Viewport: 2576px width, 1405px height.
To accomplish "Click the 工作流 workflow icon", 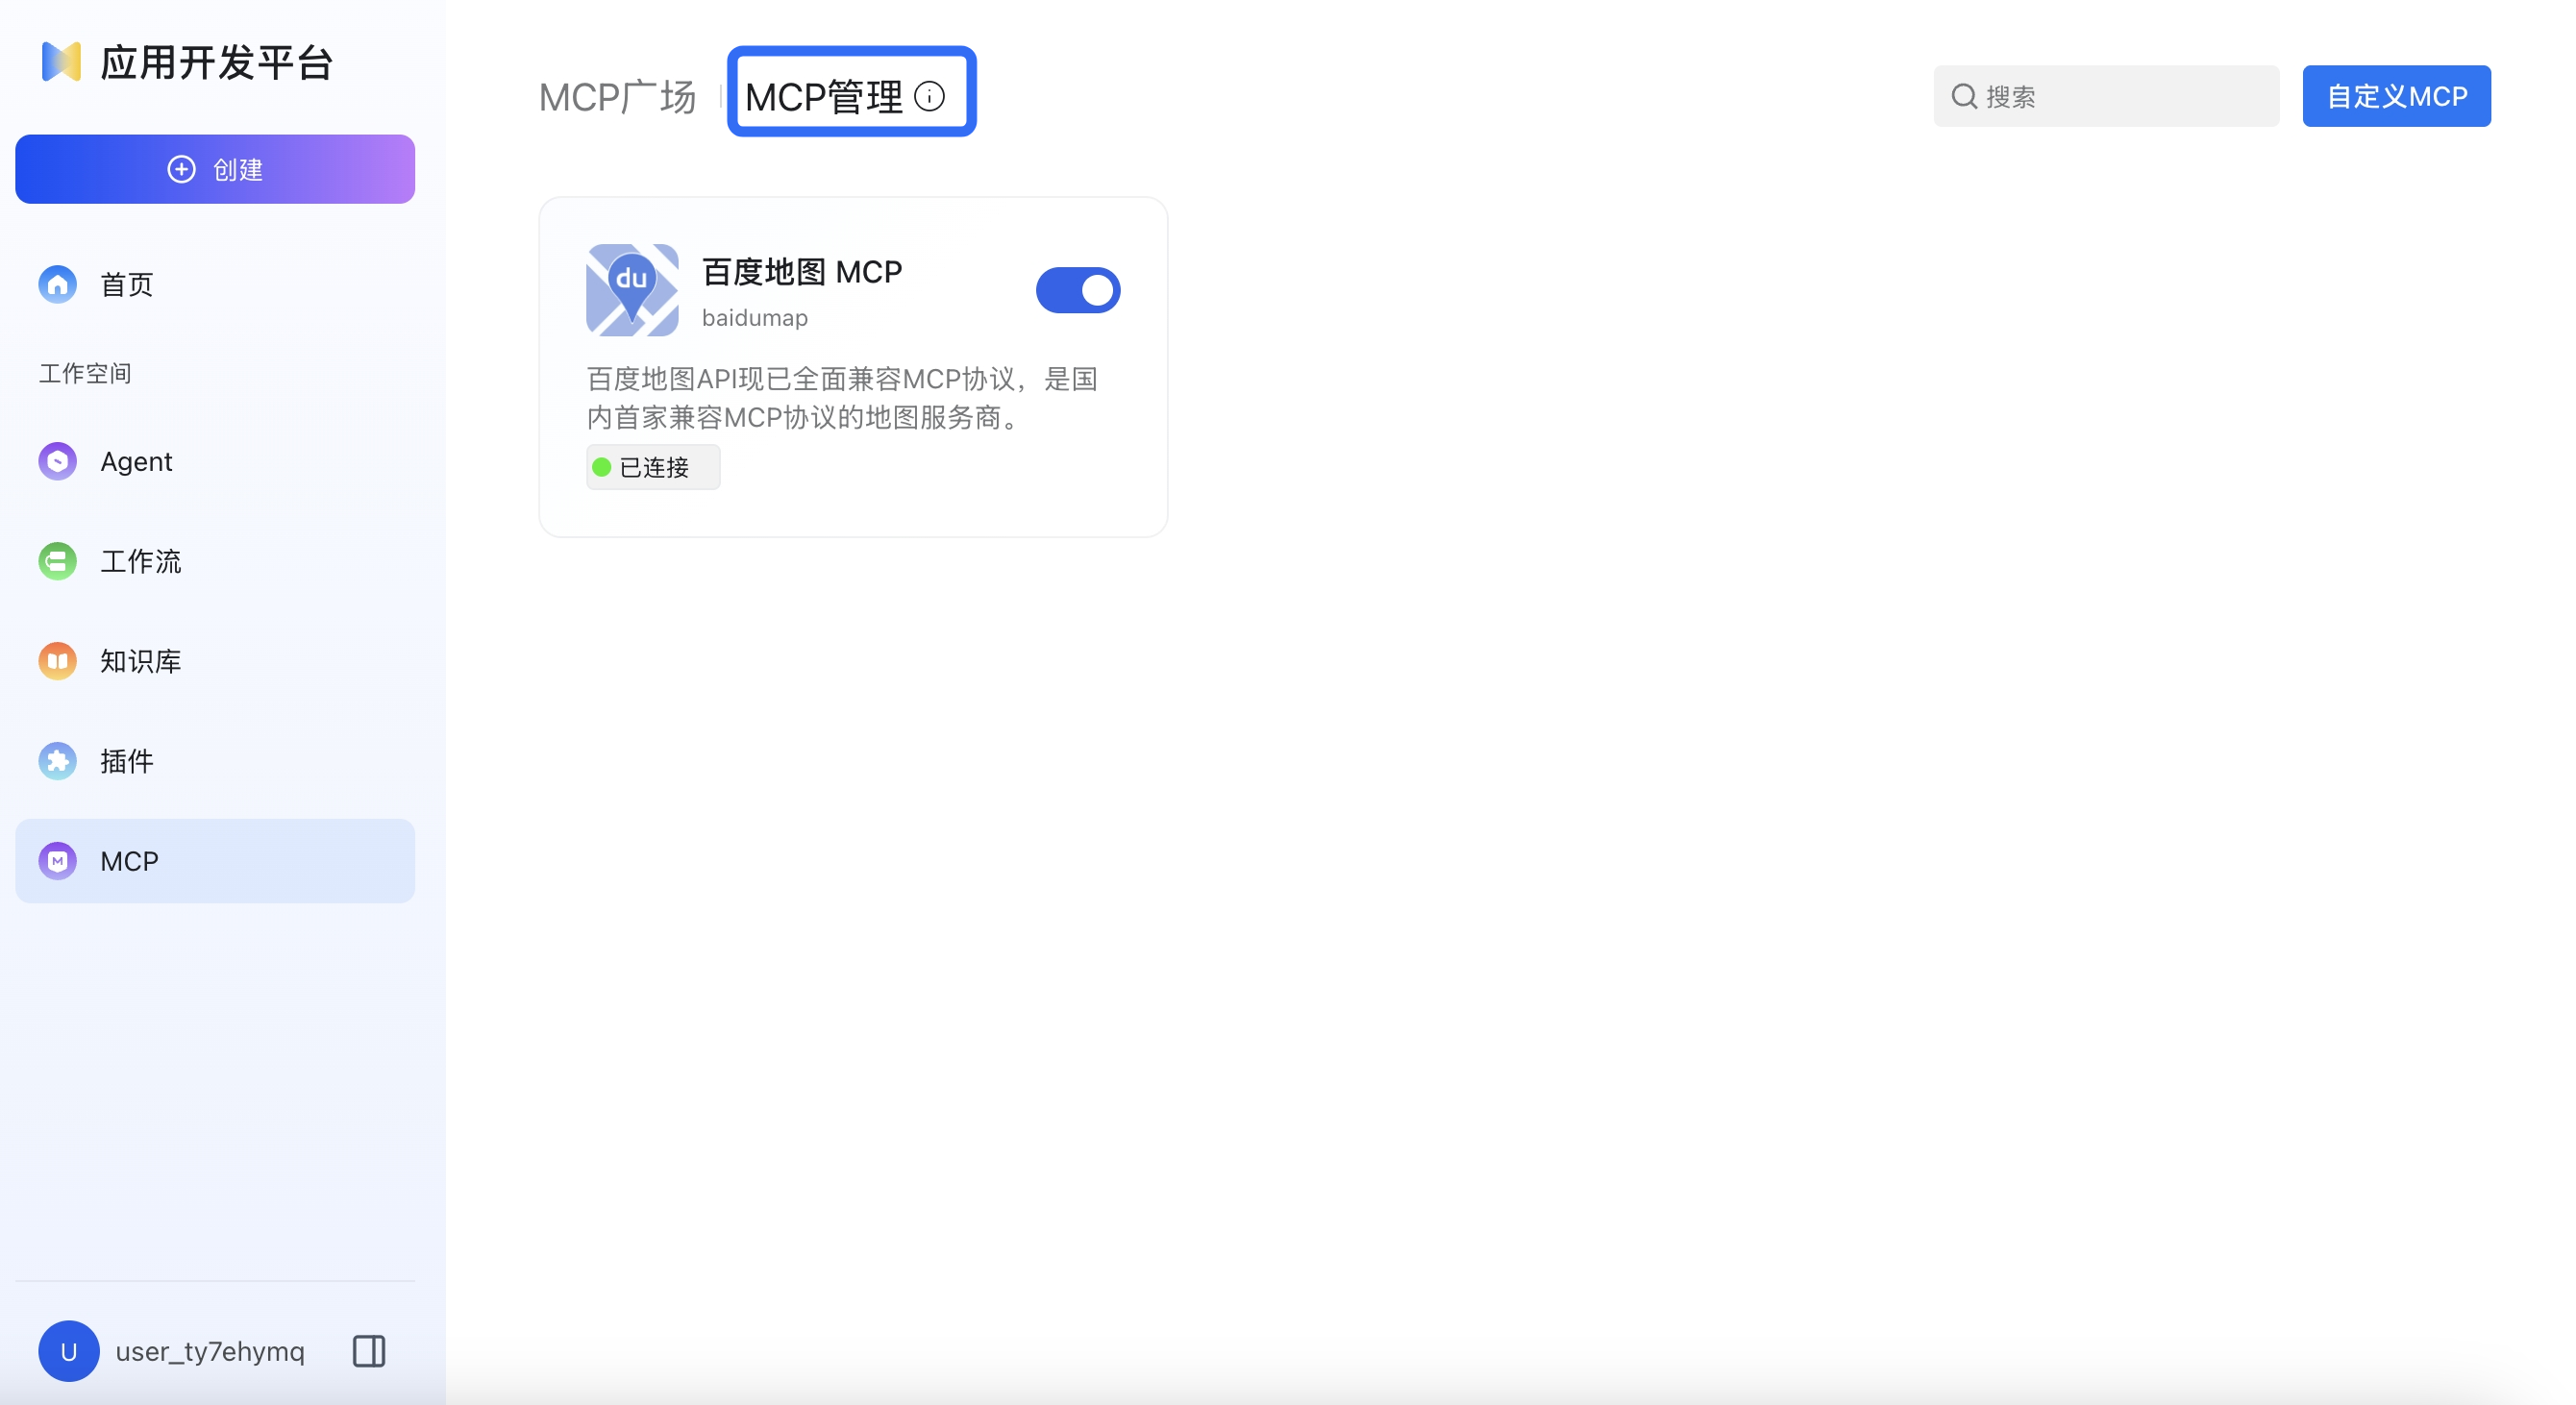I will click(57, 561).
